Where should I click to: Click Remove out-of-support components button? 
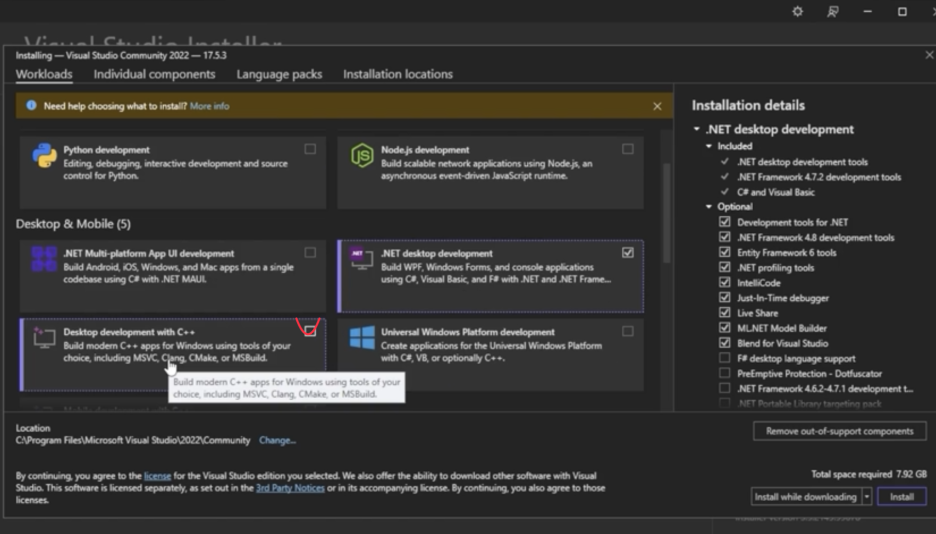839,431
